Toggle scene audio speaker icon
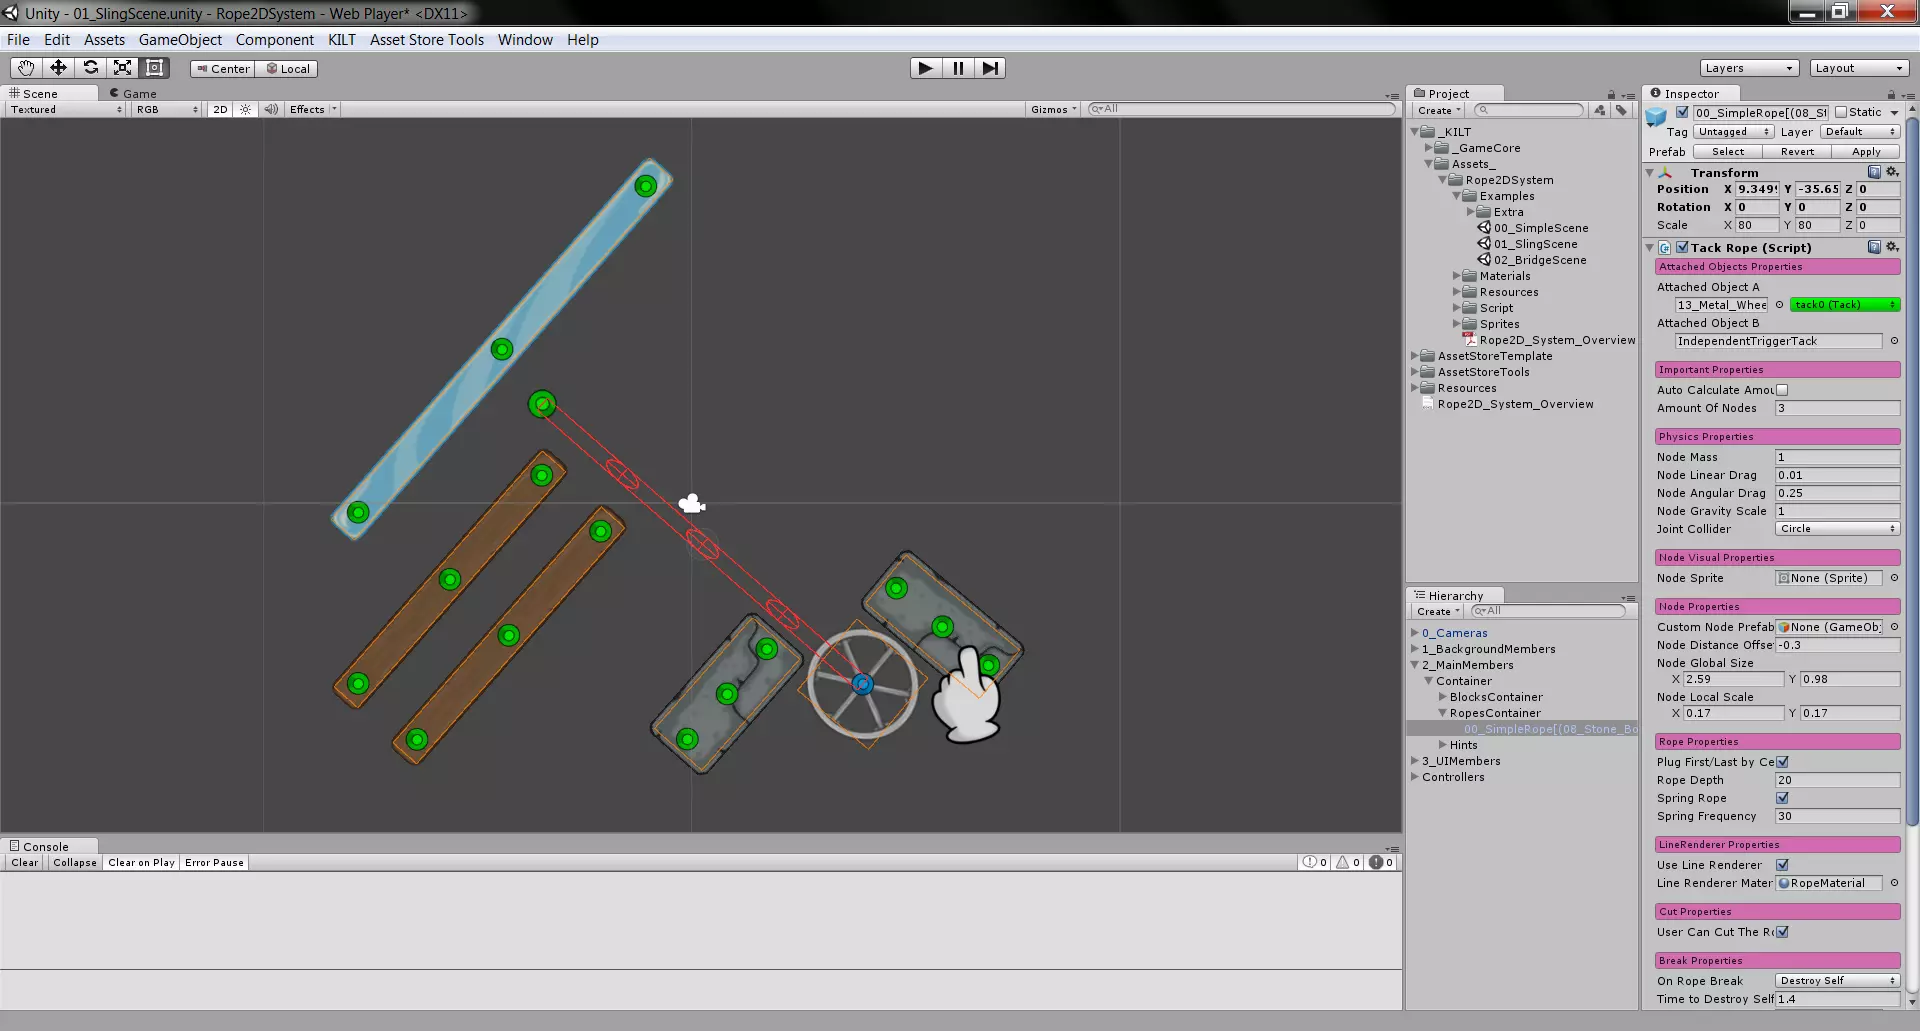Screen dimensions: 1920x1031 [x=271, y=110]
